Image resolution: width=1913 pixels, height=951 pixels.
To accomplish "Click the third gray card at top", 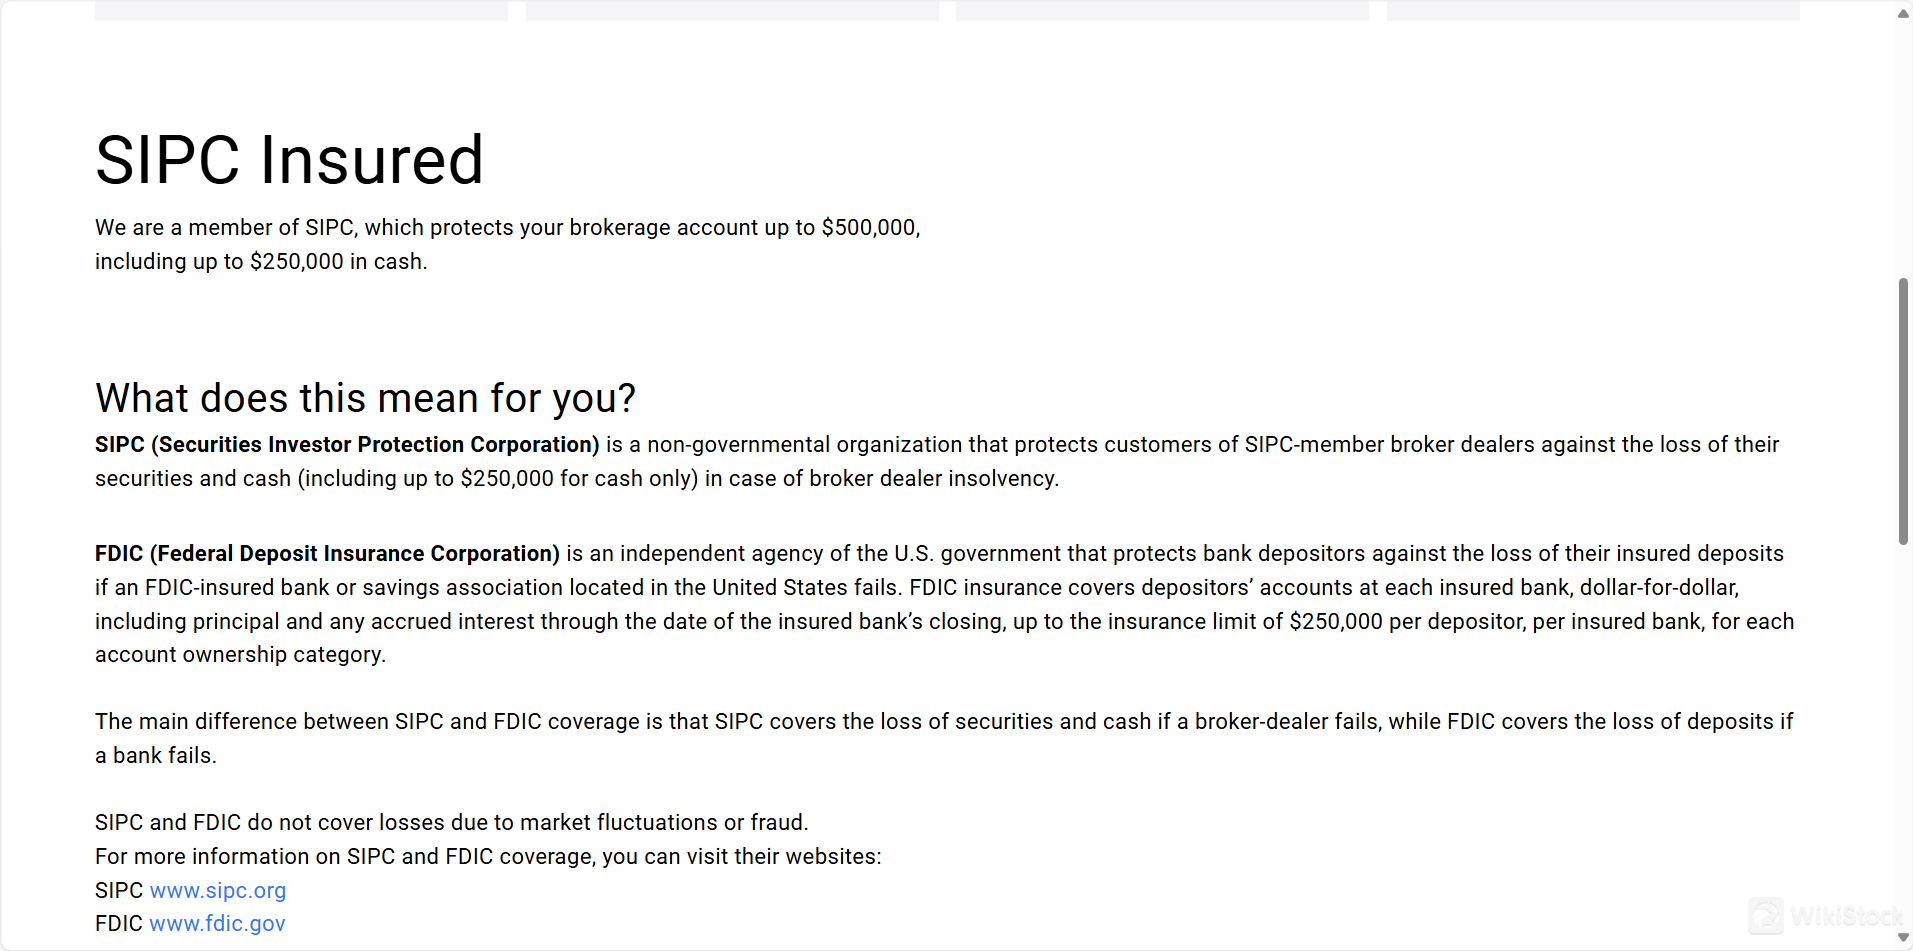I will pos(1162,10).
